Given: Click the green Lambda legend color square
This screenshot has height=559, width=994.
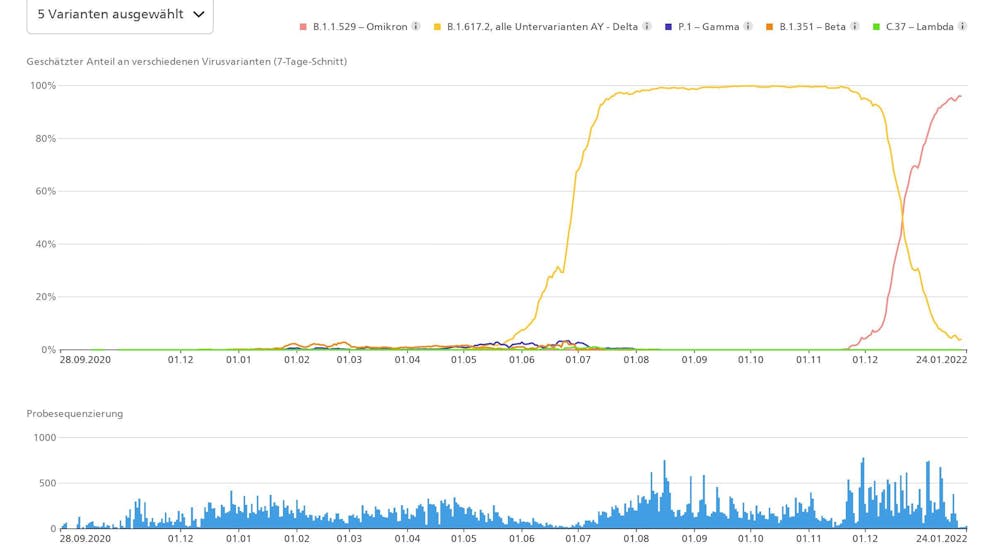Looking at the screenshot, I should pos(877,27).
